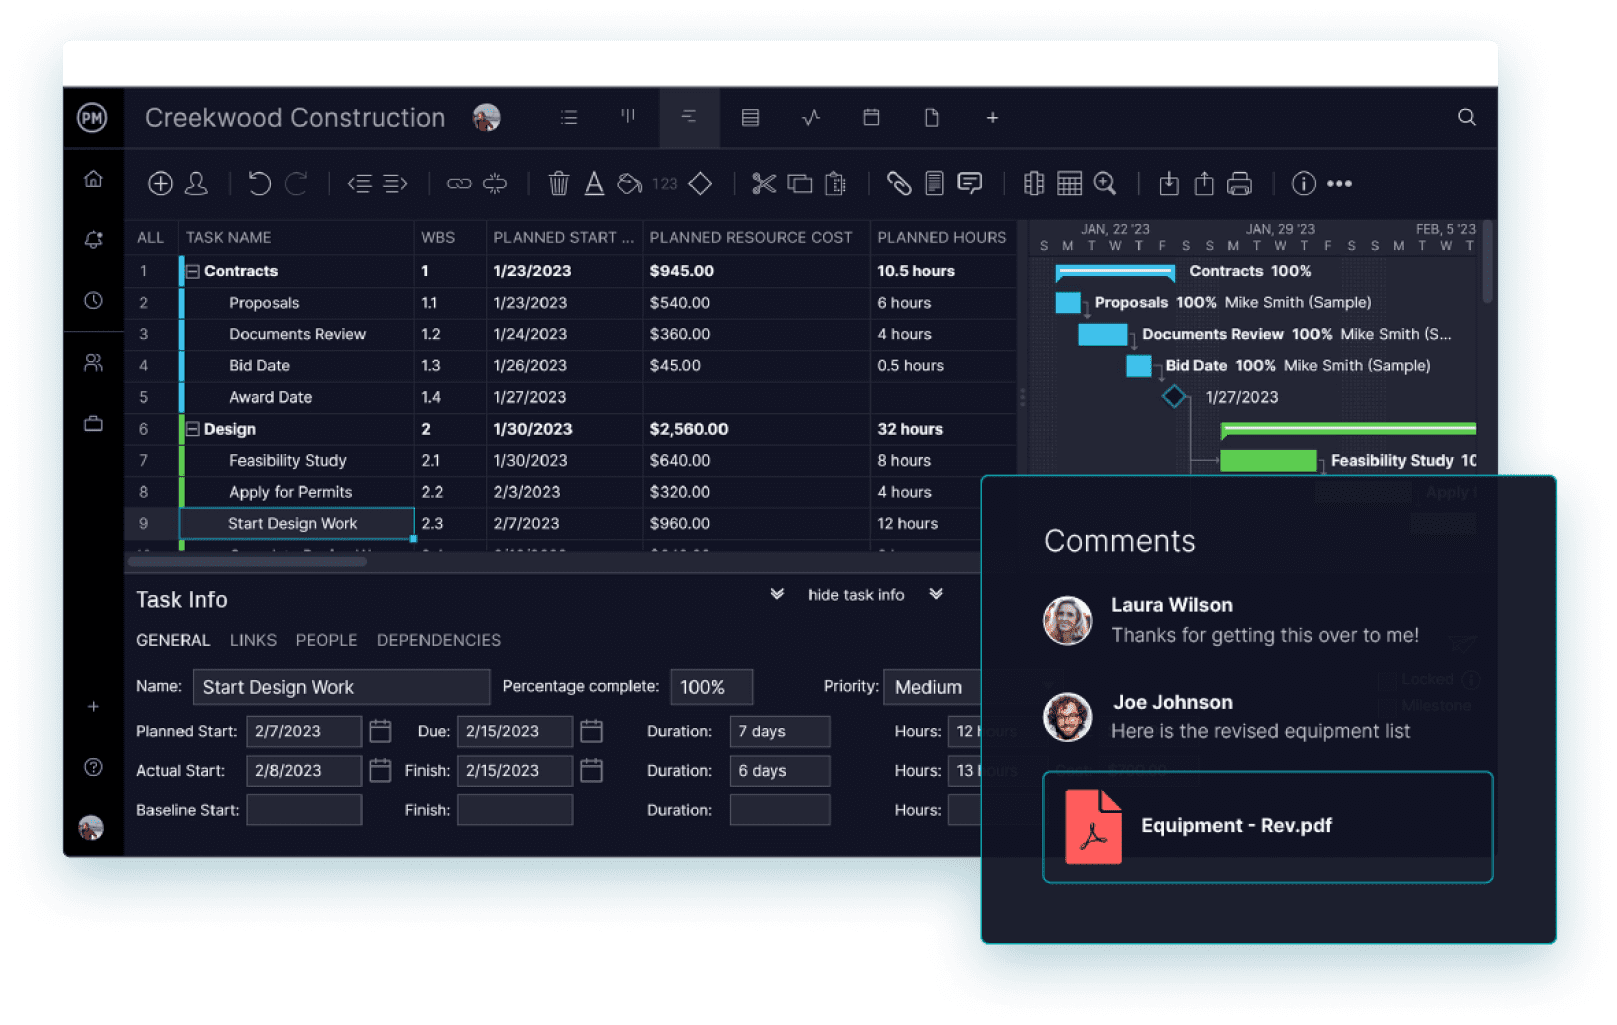
Task: Switch to the sheet view tab
Action: click(750, 117)
